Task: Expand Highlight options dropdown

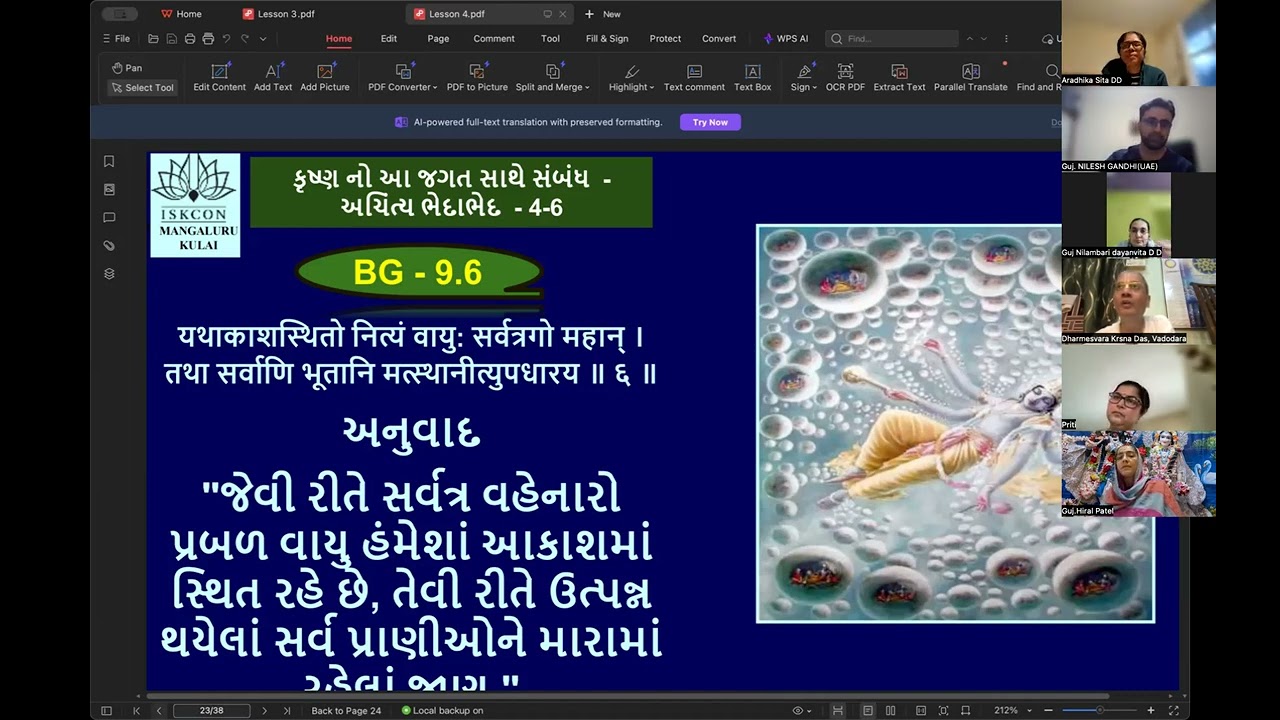Action: pyautogui.click(x=631, y=78)
